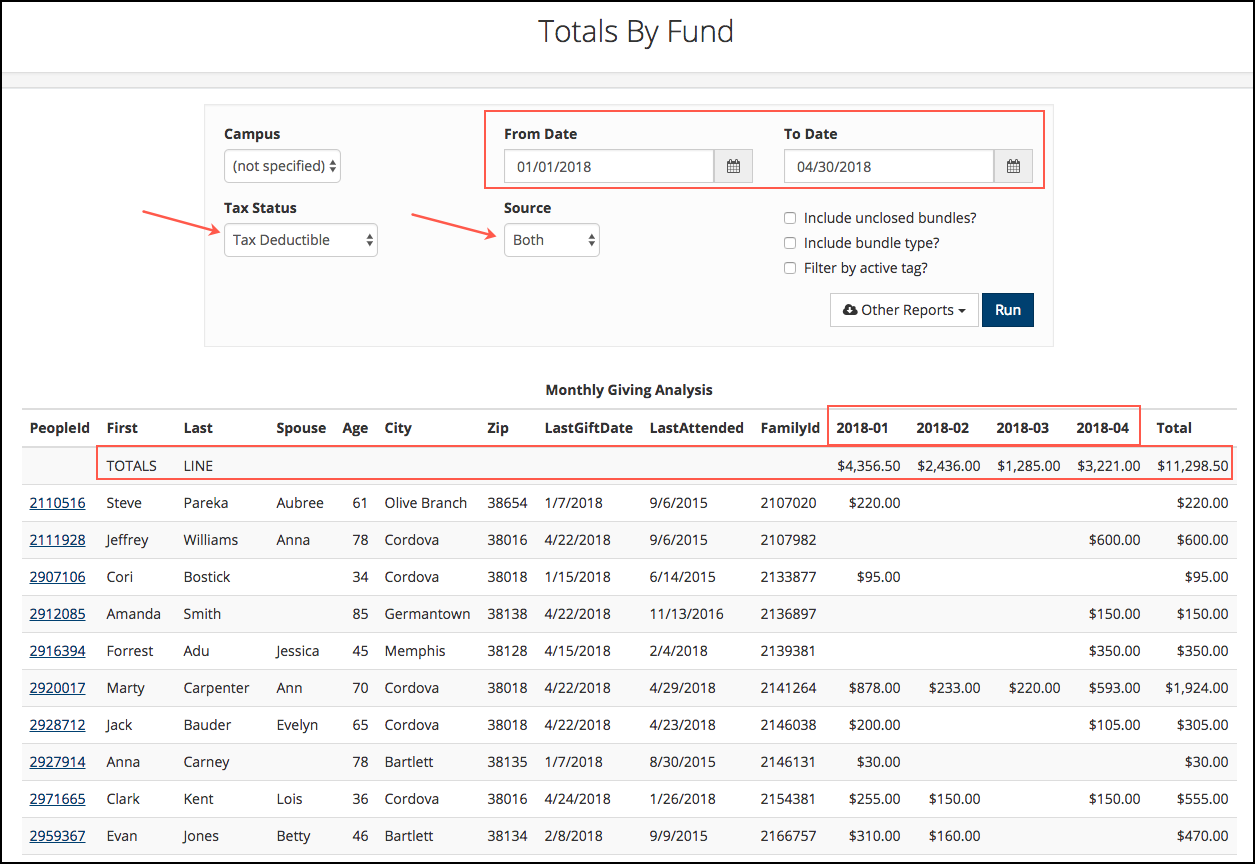This screenshot has height=864, width=1255.
Task: Click the 2018-03 column header
Action: click(1022, 428)
